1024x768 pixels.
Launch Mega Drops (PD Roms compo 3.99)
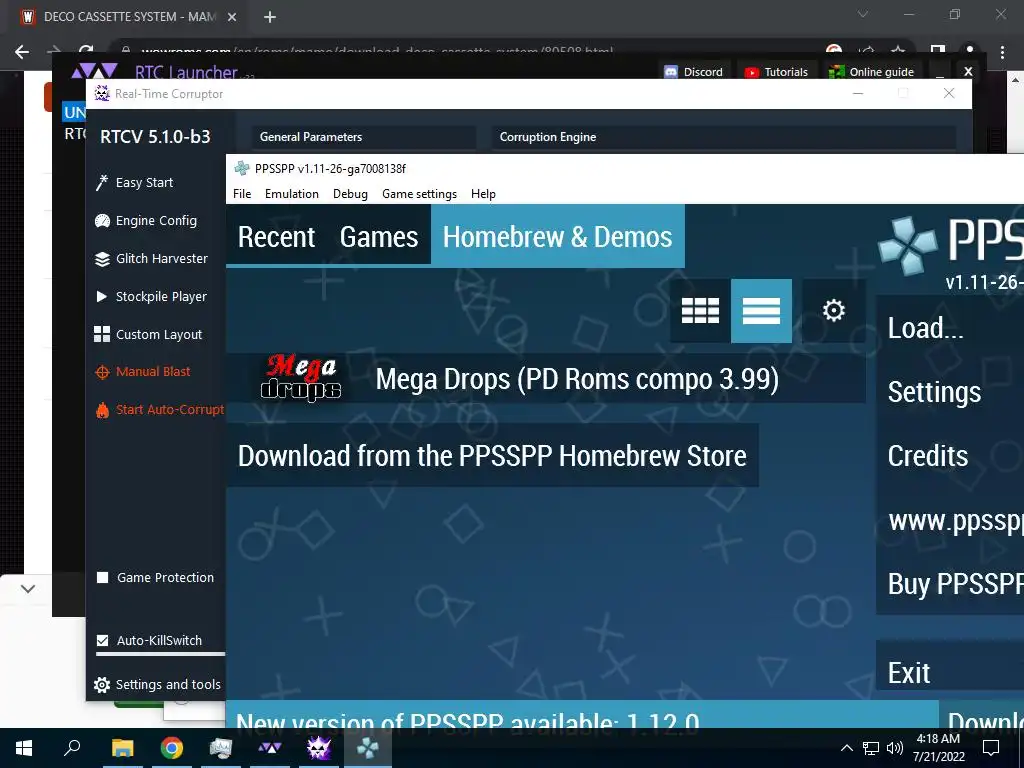[546, 379]
